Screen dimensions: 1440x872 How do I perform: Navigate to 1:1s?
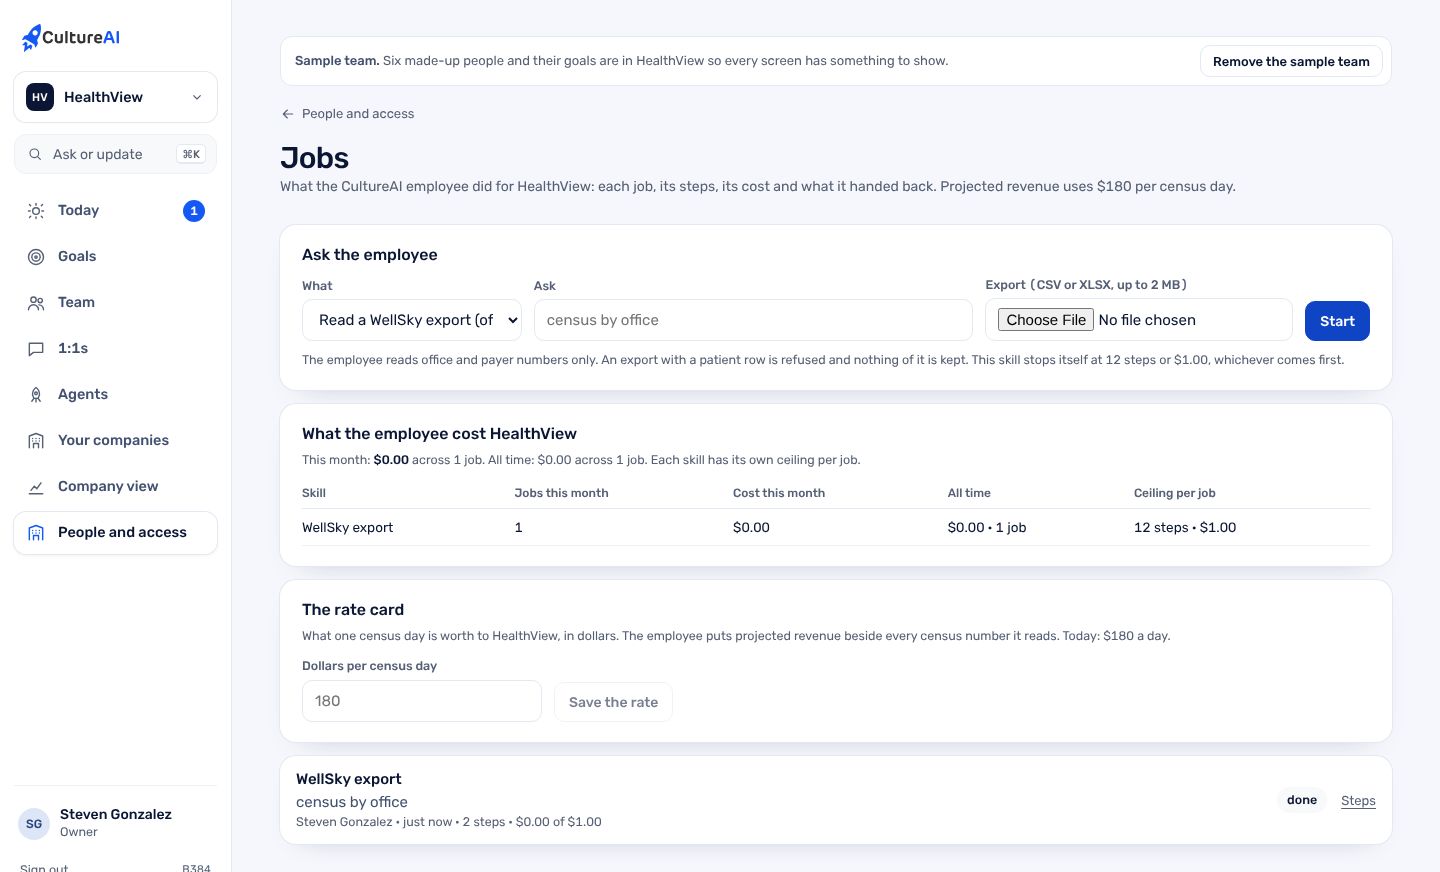pyautogui.click(x=115, y=349)
